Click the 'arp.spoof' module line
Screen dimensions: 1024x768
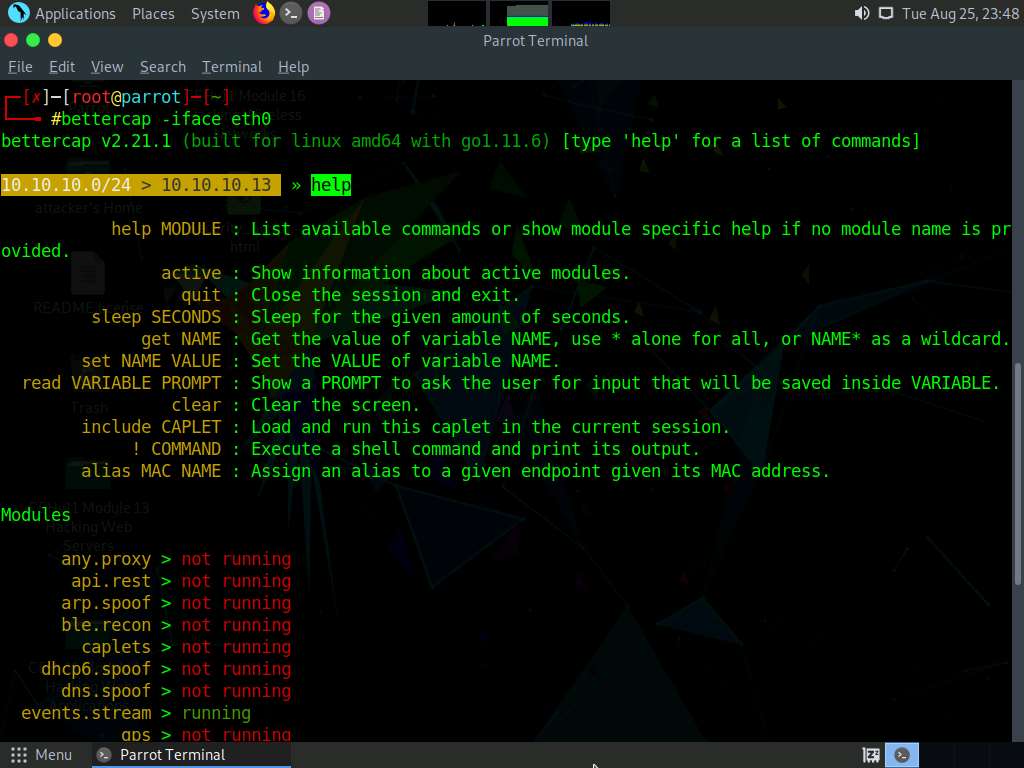(x=176, y=603)
